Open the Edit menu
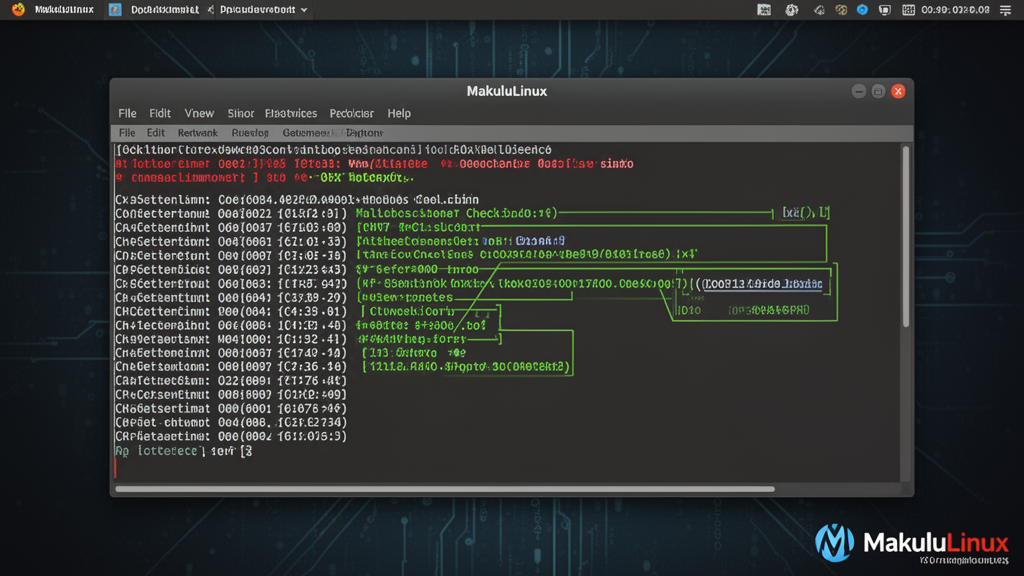This screenshot has height=576, width=1024. (x=161, y=113)
